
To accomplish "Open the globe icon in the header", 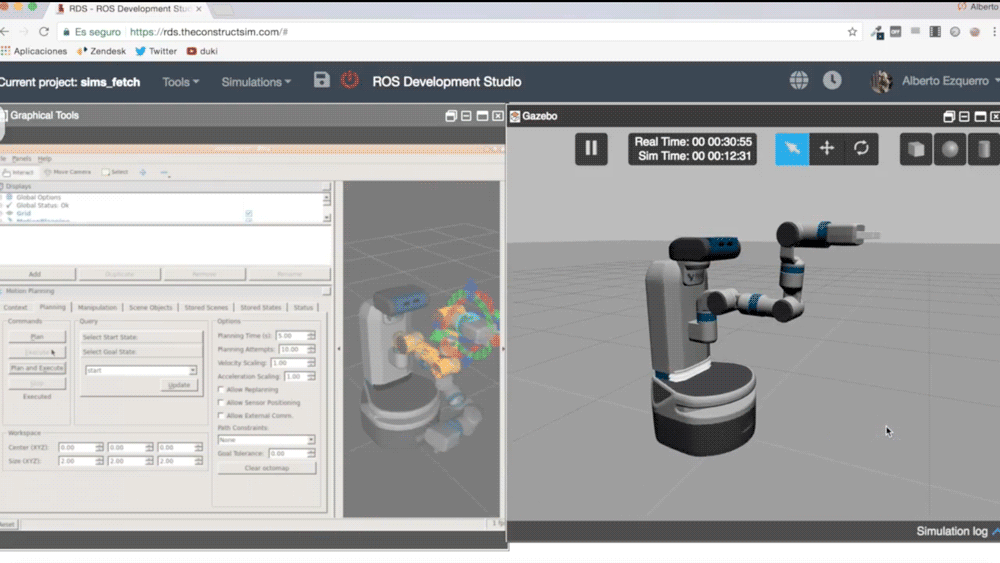I will coord(798,80).
